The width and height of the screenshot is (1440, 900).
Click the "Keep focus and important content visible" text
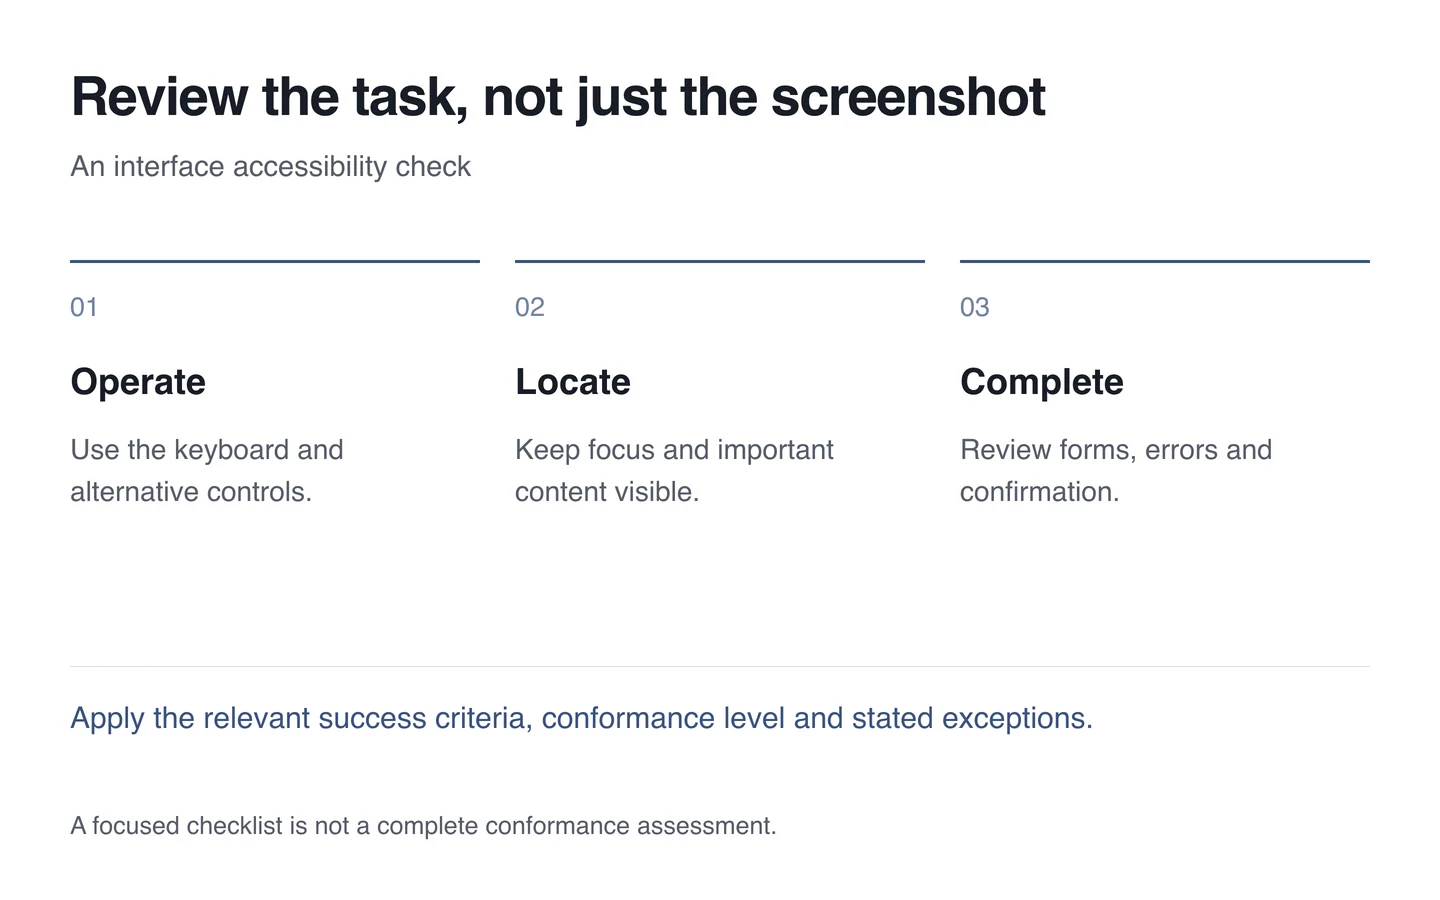pyautogui.click(x=674, y=471)
